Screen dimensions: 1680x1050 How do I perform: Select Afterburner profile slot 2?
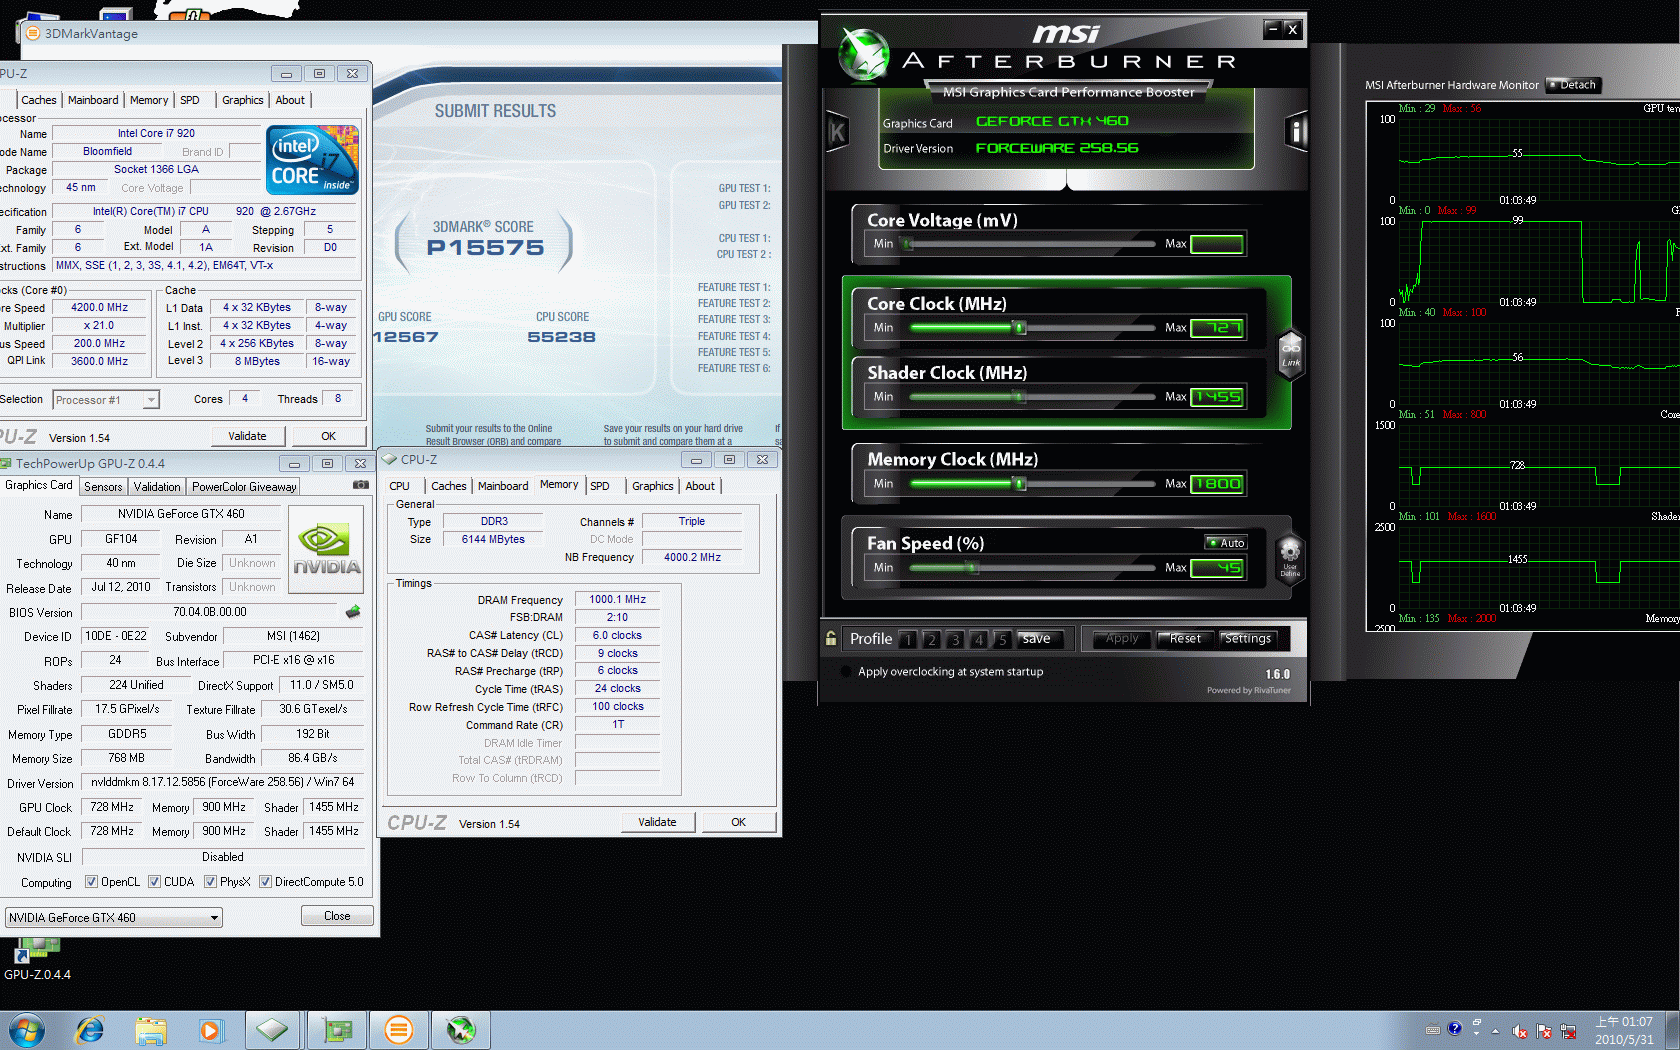[931, 640]
